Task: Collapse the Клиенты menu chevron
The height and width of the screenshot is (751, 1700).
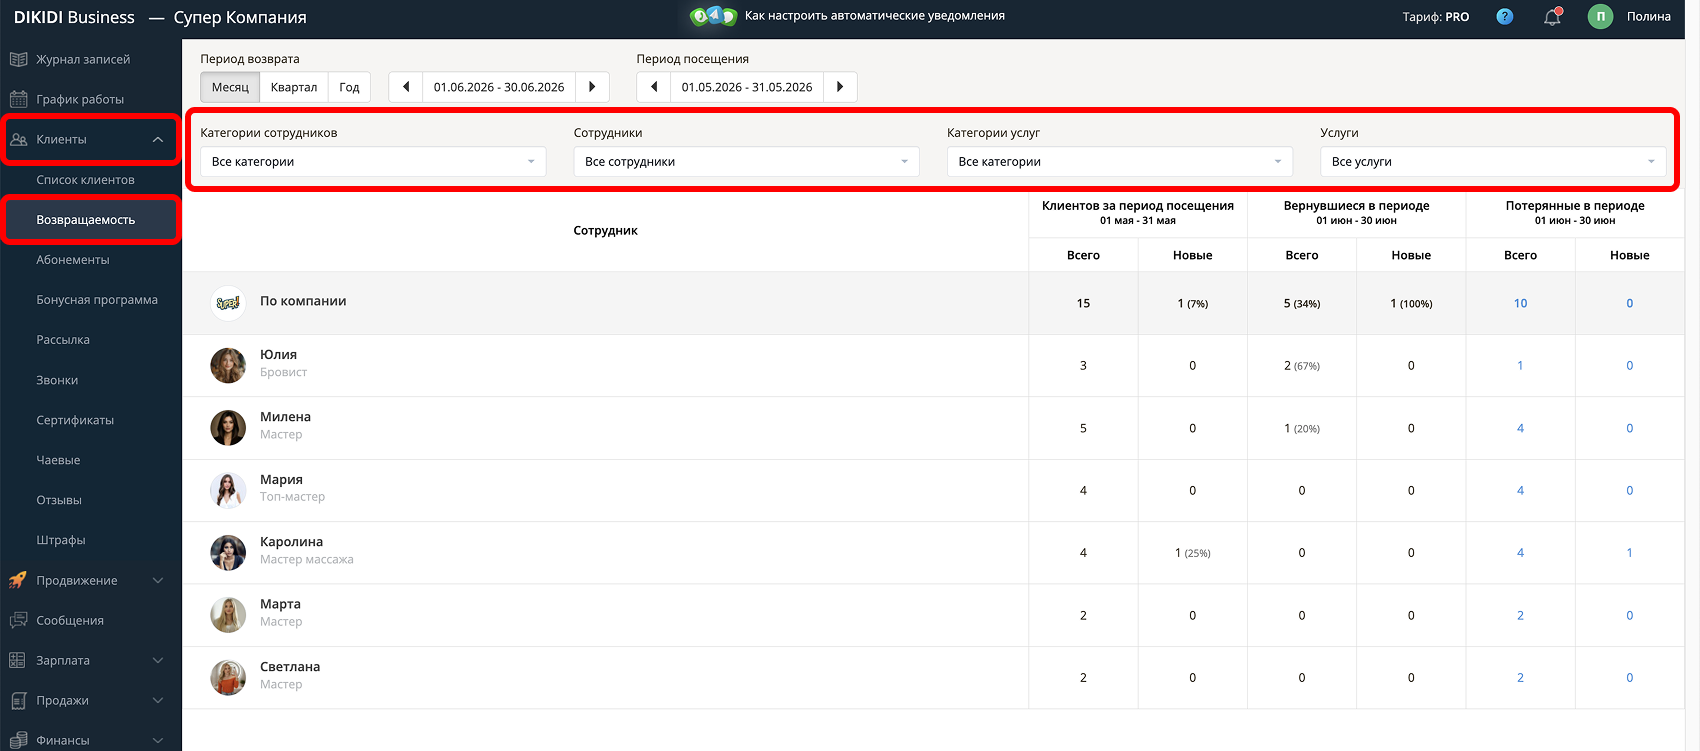Action: click(x=158, y=140)
